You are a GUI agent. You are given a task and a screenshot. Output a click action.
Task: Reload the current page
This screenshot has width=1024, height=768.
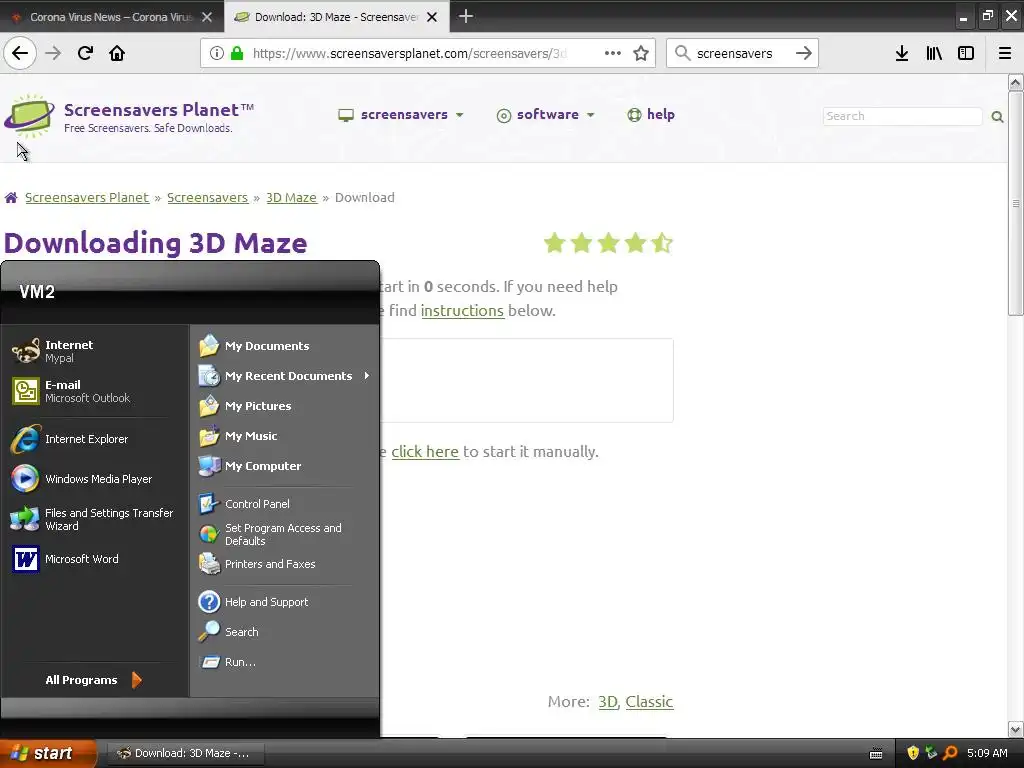pos(85,53)
